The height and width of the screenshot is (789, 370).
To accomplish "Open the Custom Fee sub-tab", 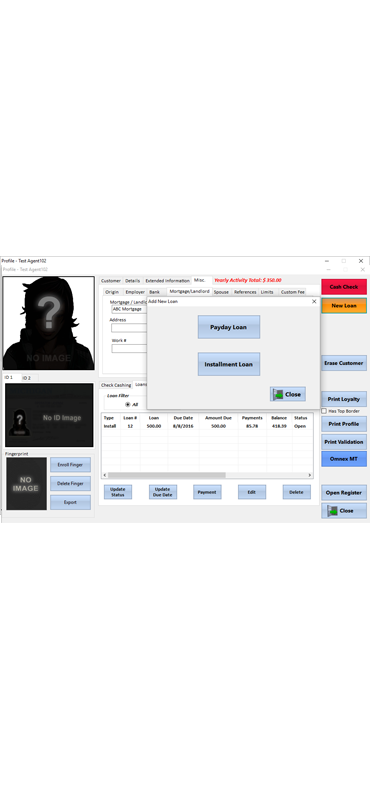I will tap(292, 292).
